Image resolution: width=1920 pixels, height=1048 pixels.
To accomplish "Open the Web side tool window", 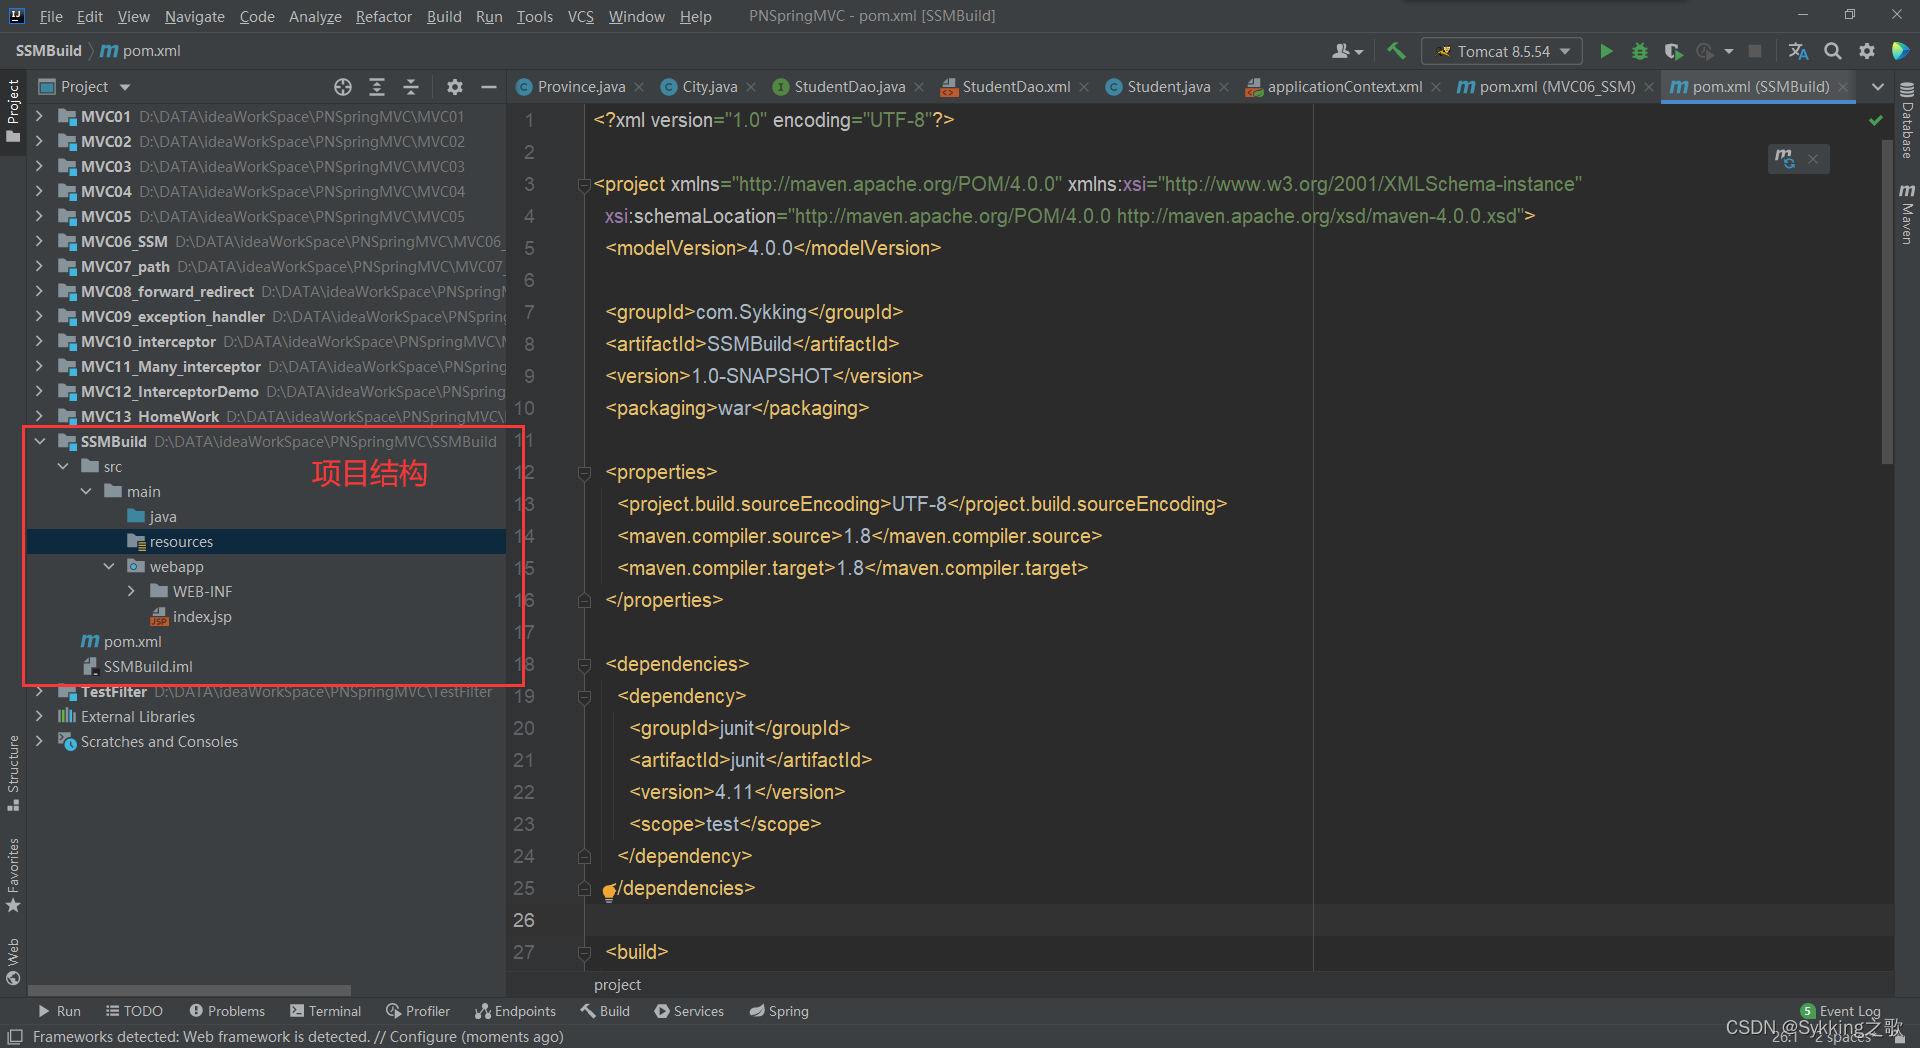I will coord(13,961).
